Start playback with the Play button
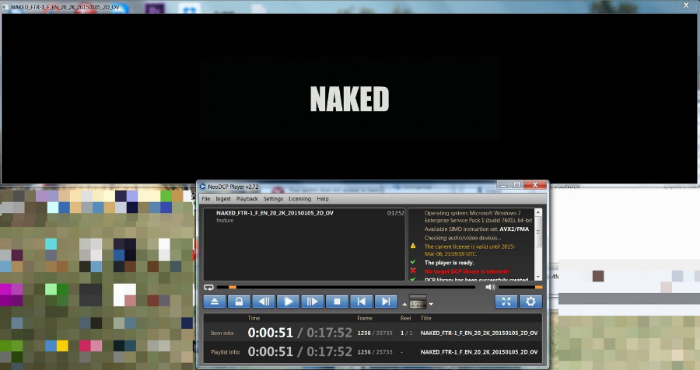The width and height of the screenshot is (700, 370). point(288,302)
